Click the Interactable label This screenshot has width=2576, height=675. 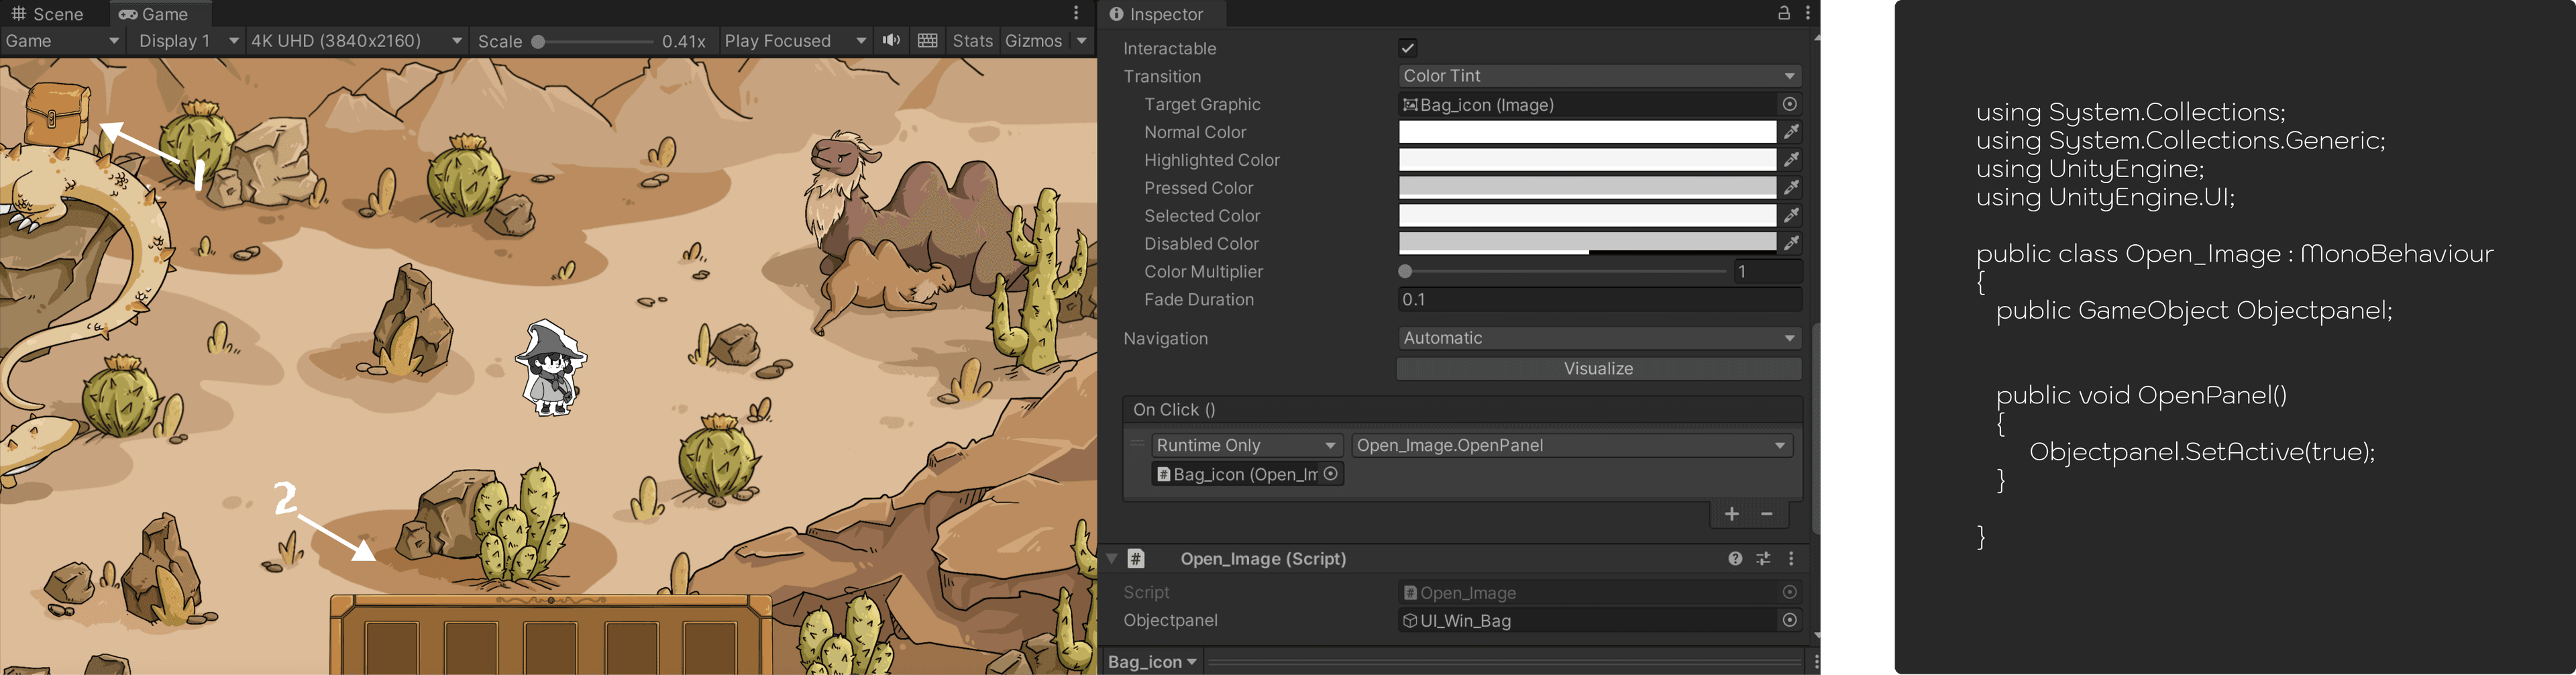click(1169, 48)
